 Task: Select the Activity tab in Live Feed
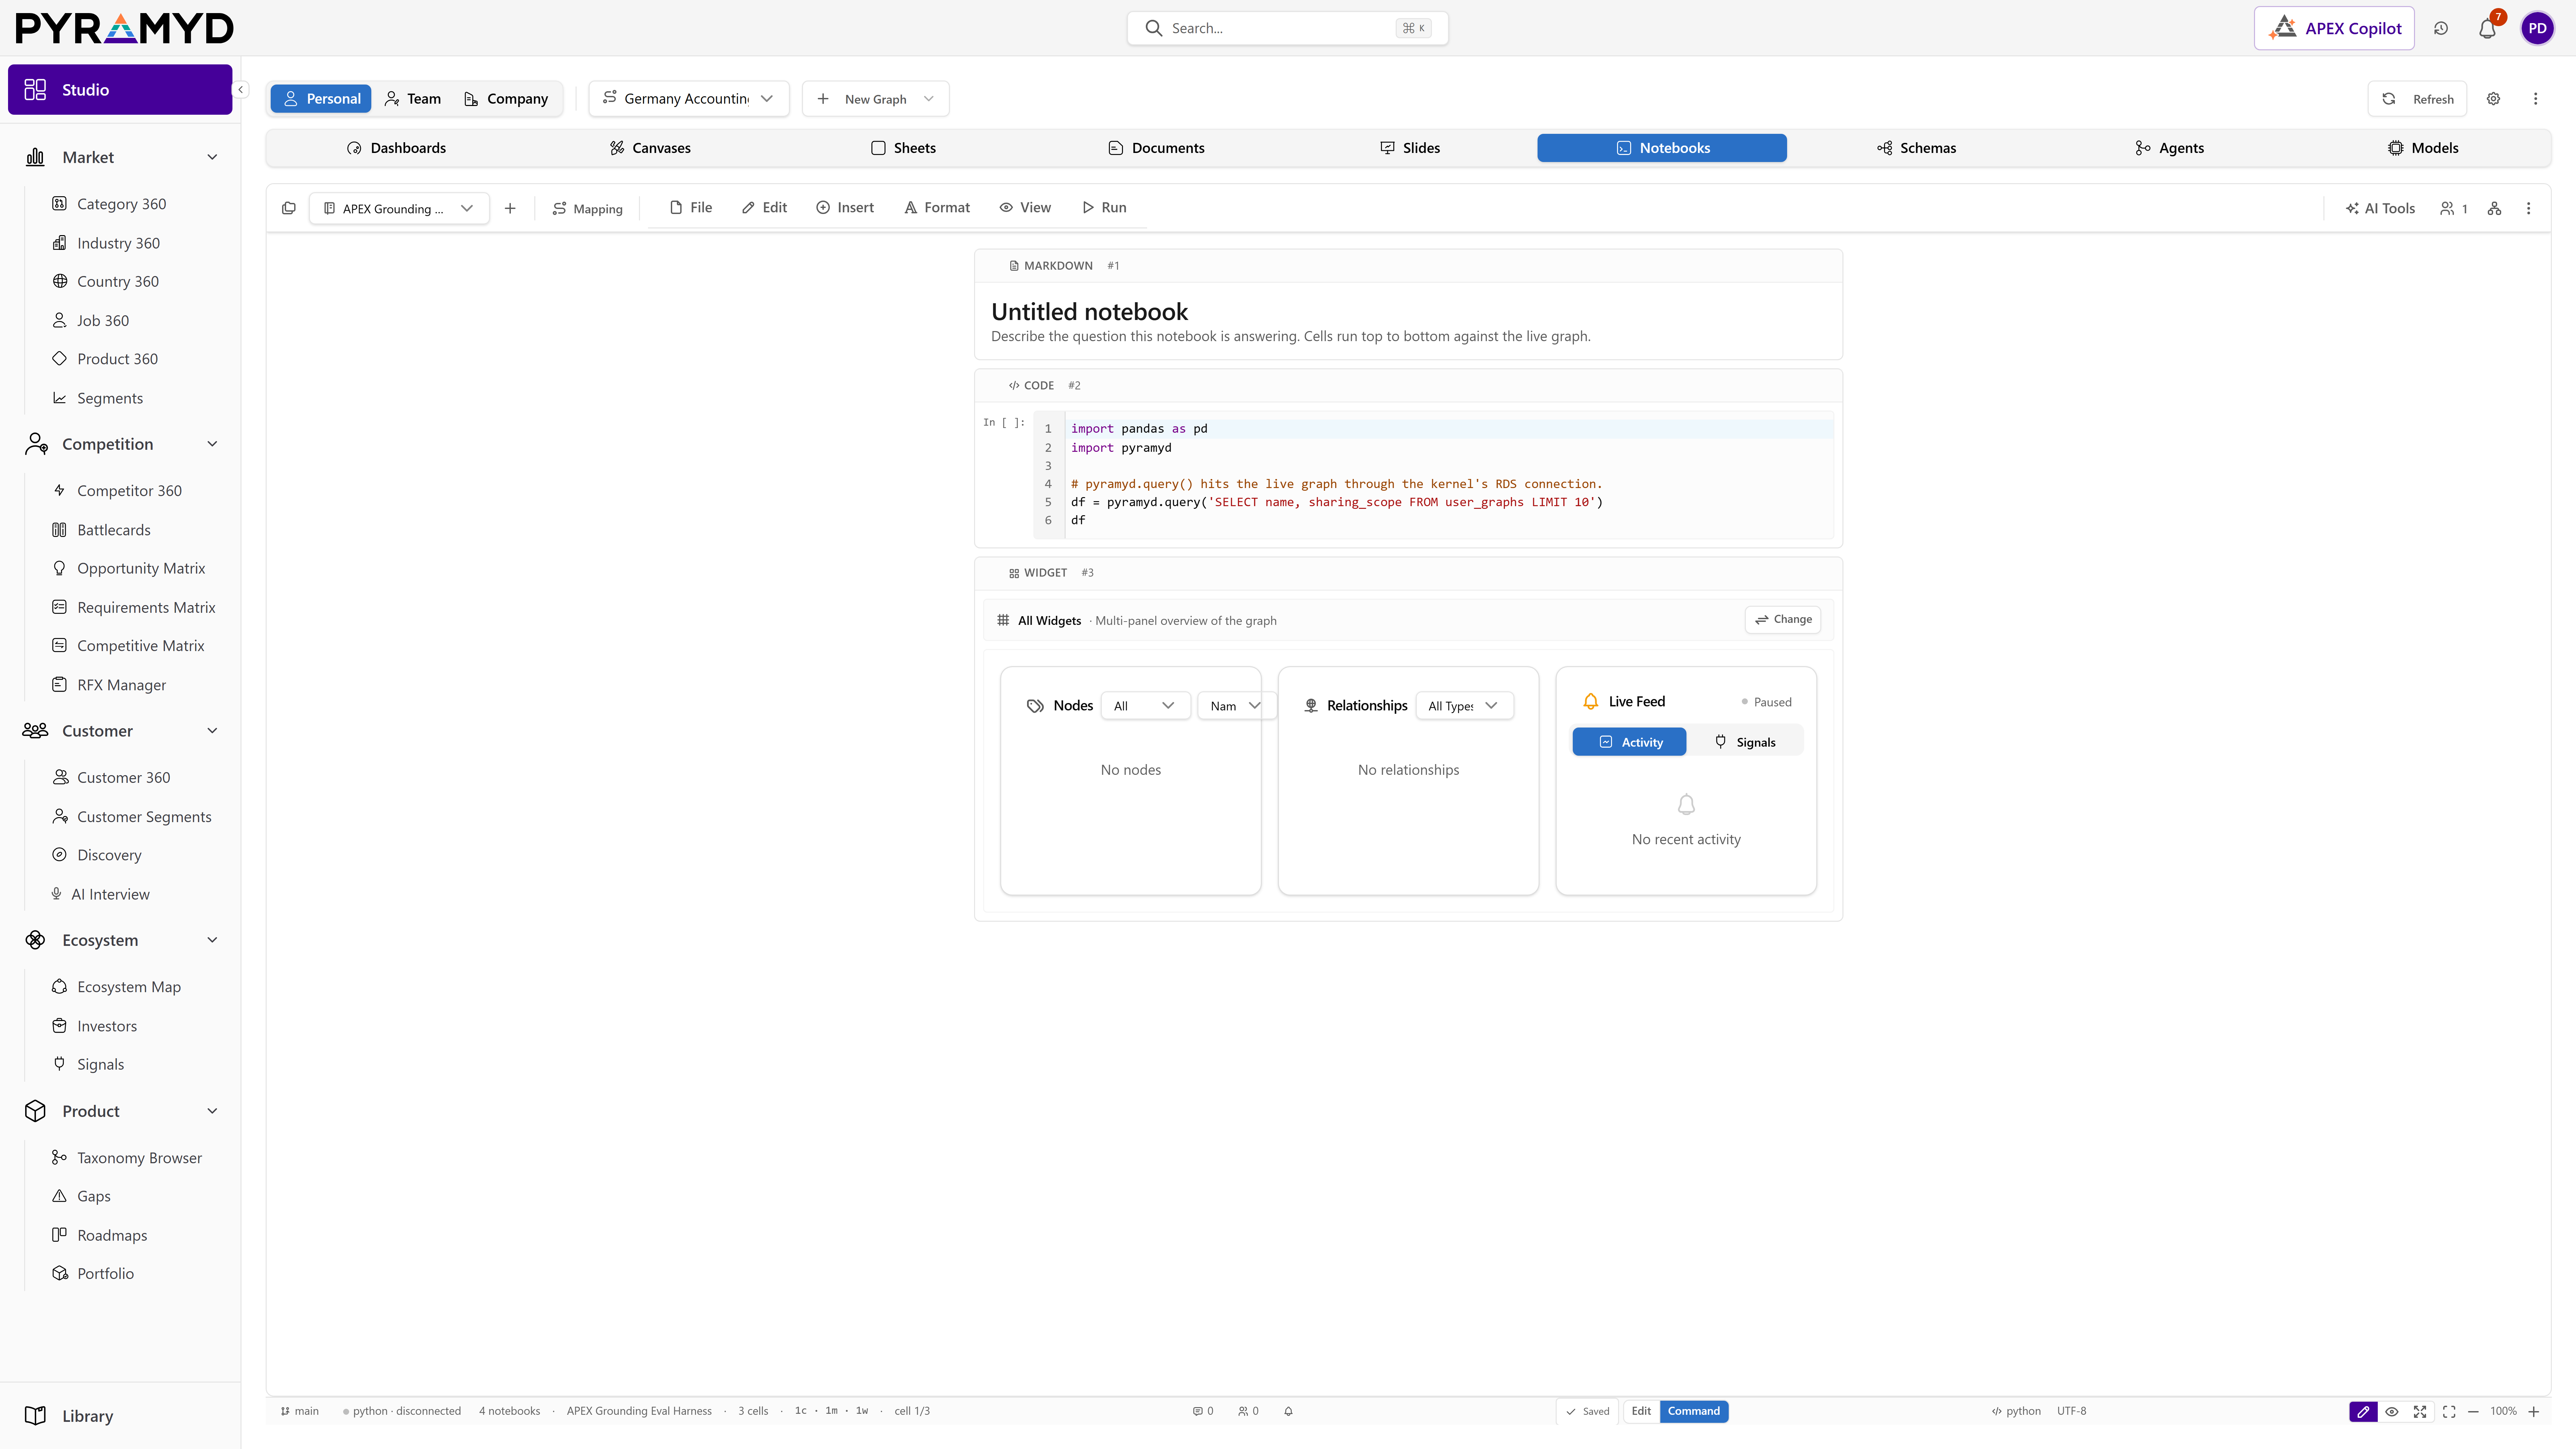[x=1629, y=742]
